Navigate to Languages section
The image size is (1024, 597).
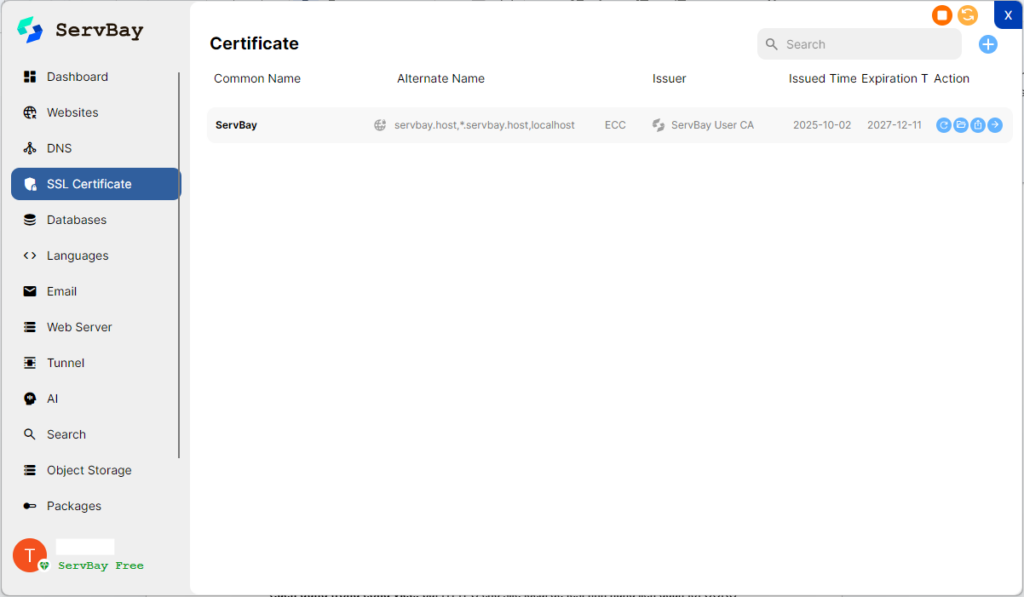tap(77, 256)
